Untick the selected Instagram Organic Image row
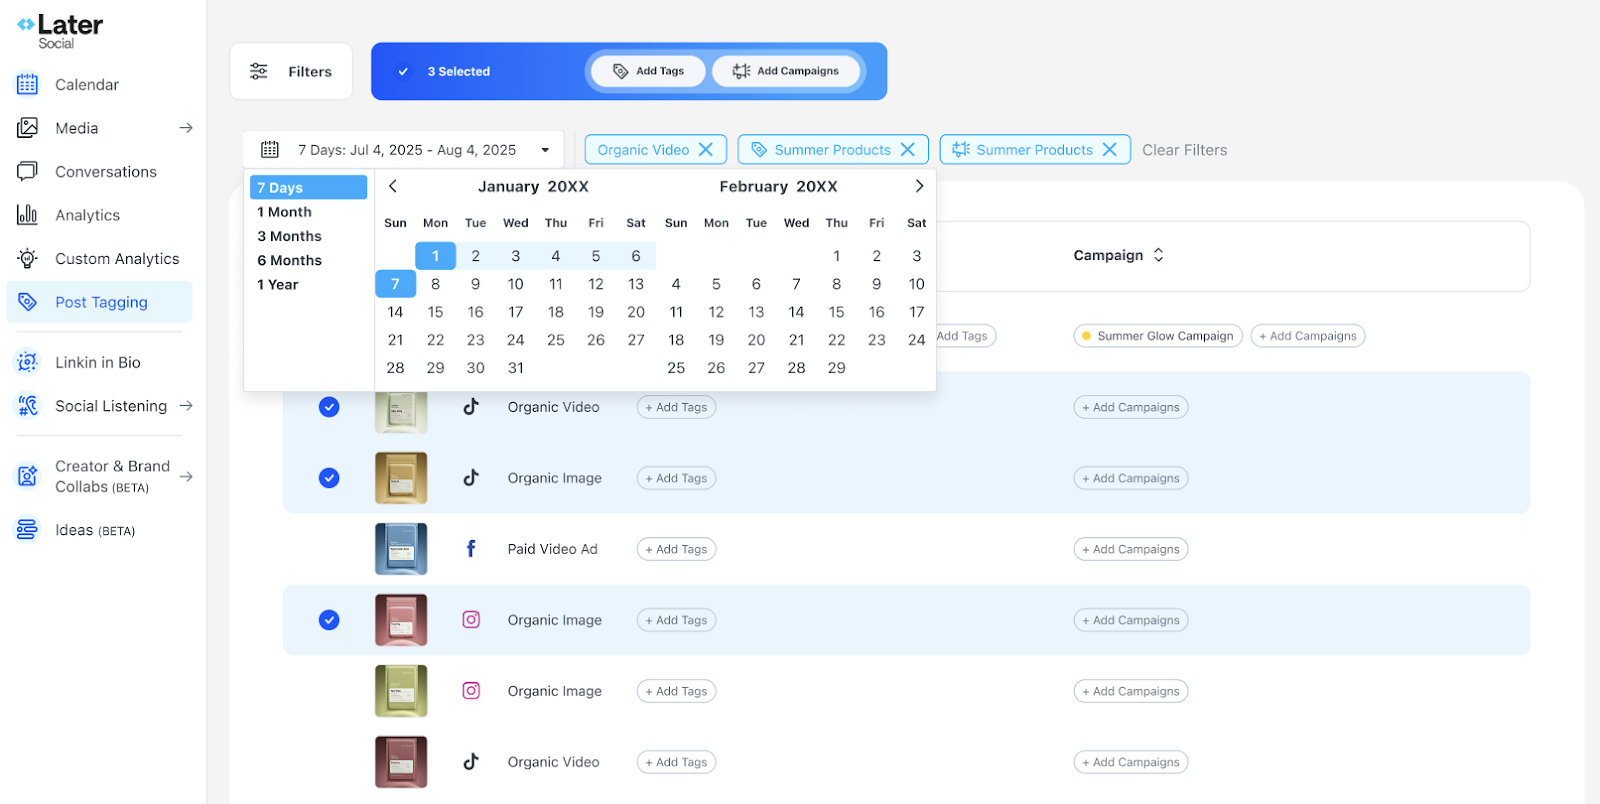Screen dimensions: 1600x804 [x=329, y=620]
